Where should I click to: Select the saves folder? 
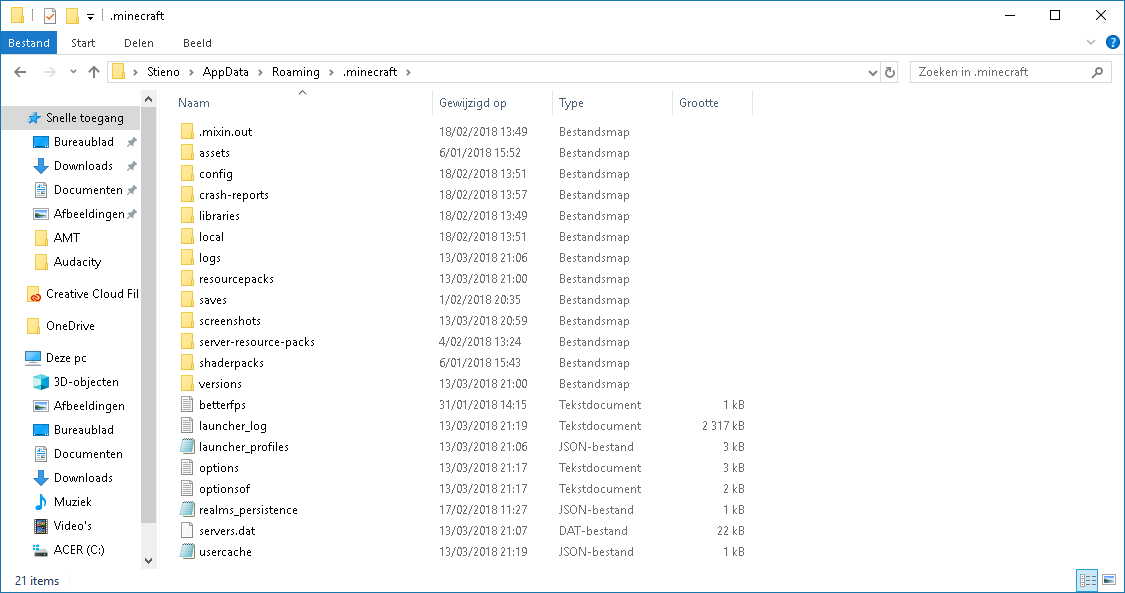212,300
